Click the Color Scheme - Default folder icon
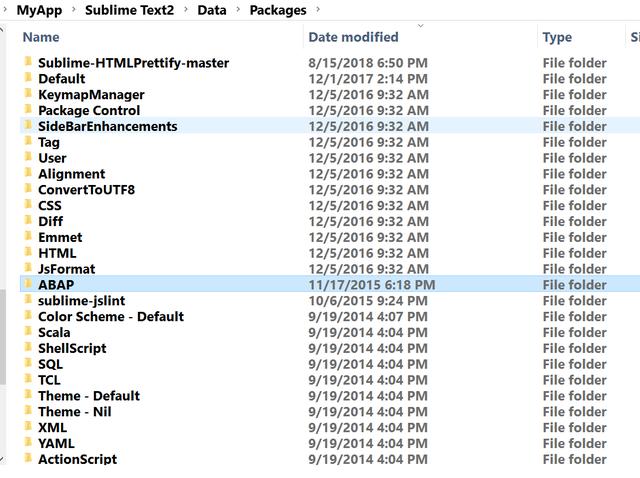The image size is (640, 478). pyautogui.click(x=28, y=316)
